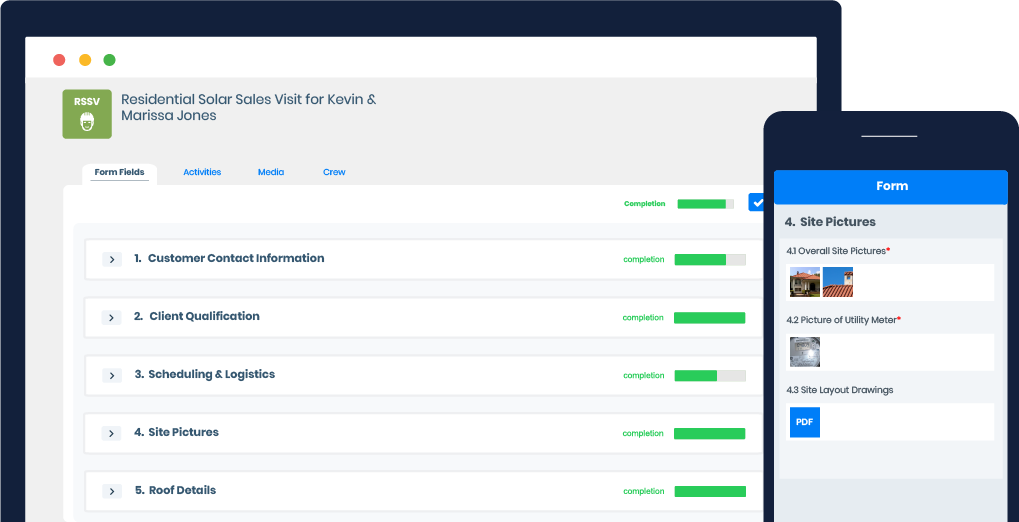The width and height of the screenshot is (1019, 522).
Task: Select the Form Fields tab
Action: [x=120, y=172]
